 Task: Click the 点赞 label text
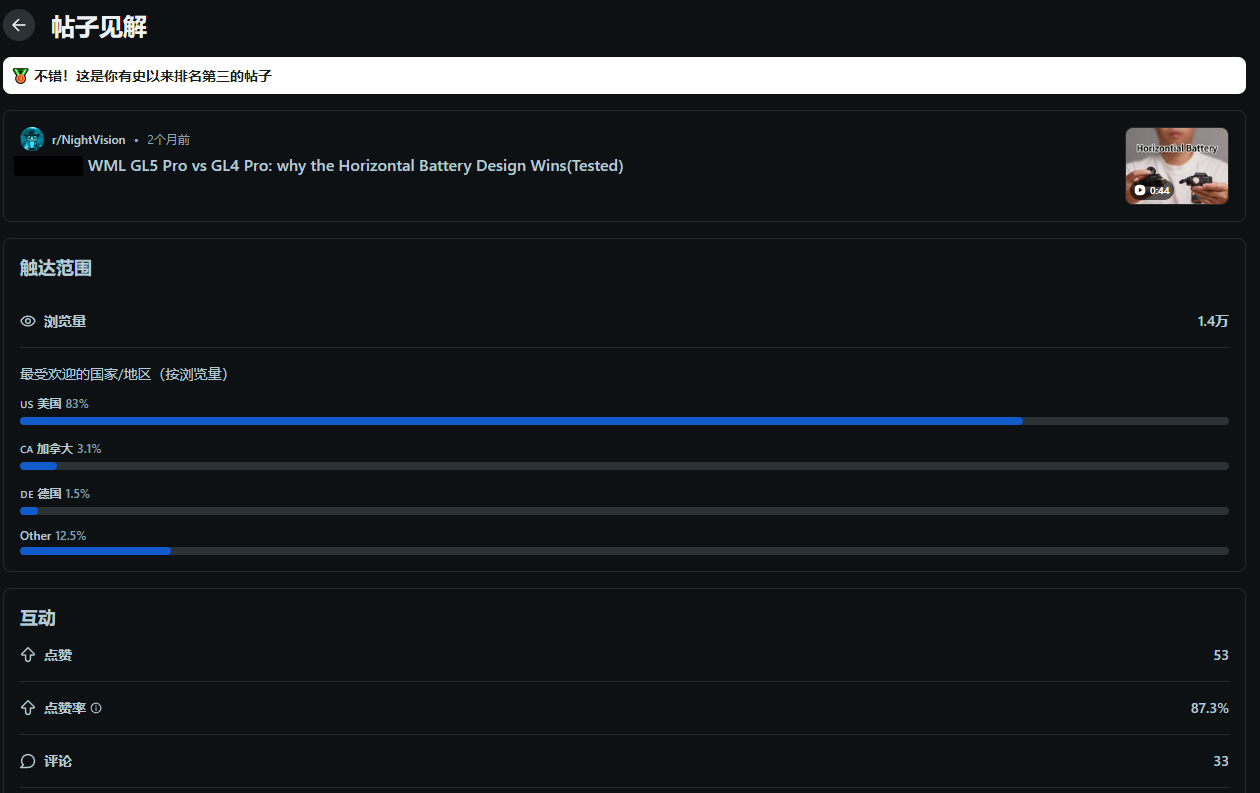(x=58, y=655)
